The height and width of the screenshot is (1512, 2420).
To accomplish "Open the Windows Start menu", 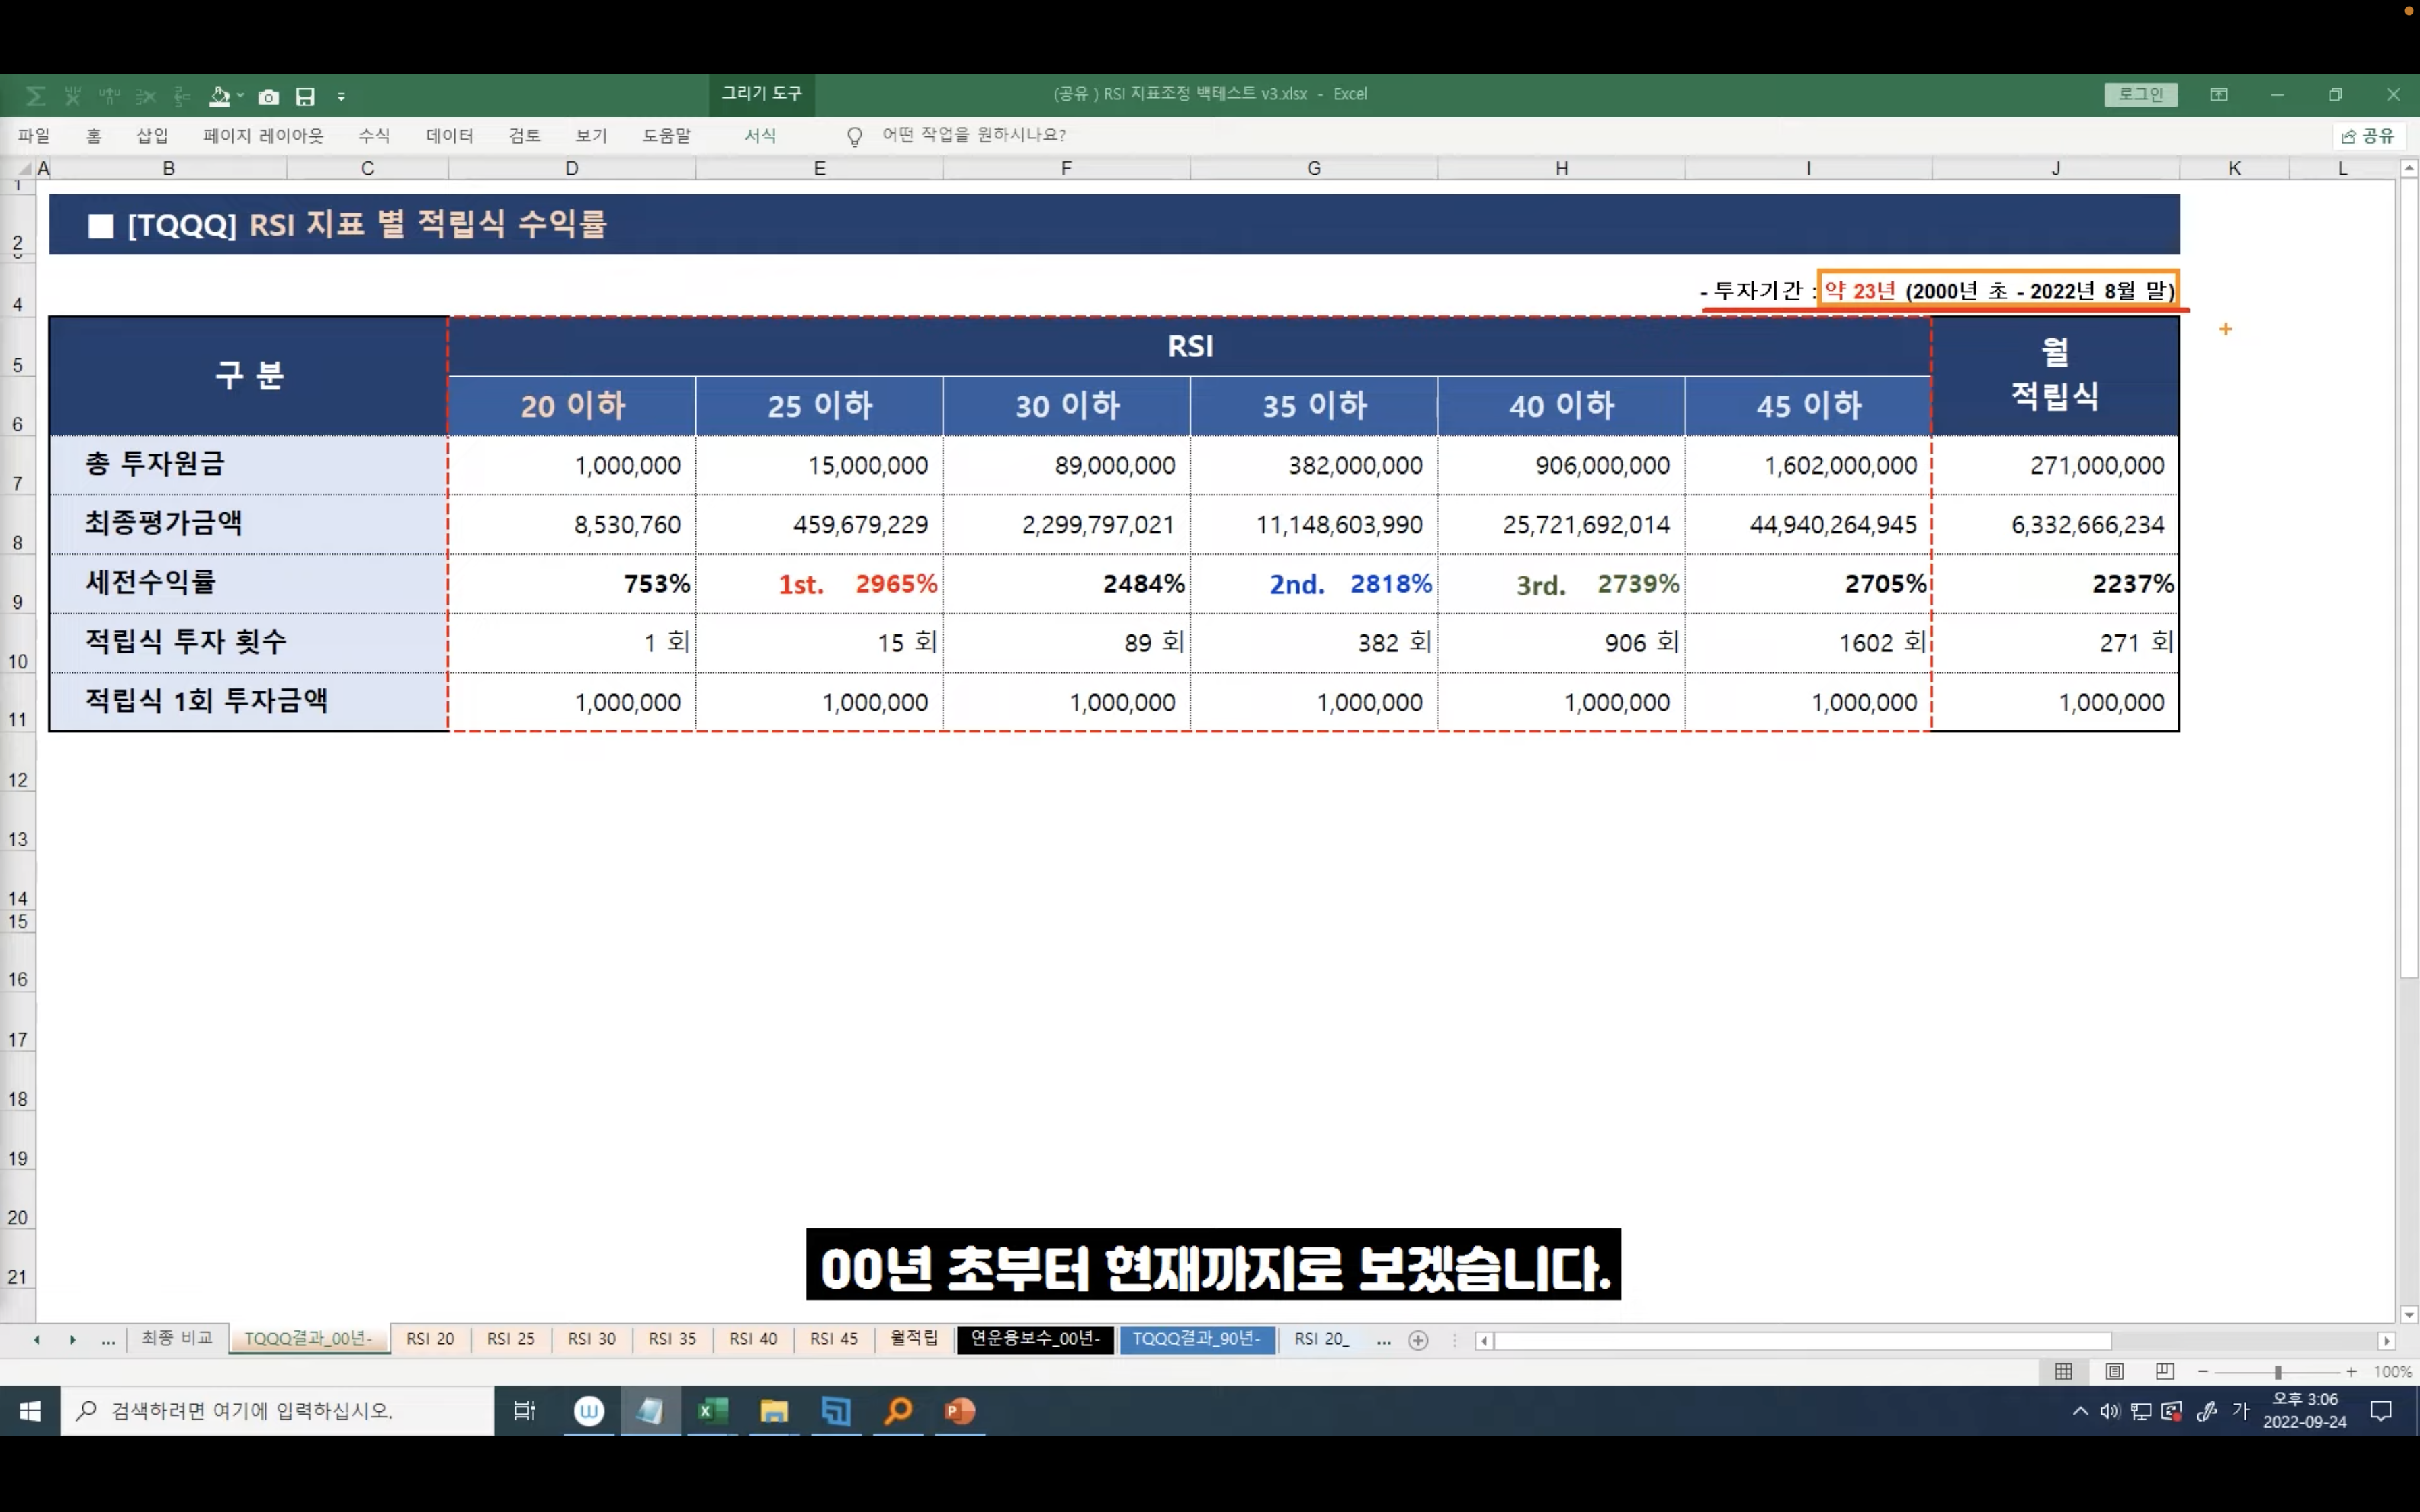I will pyautogui.click(x=30, y=1411).
